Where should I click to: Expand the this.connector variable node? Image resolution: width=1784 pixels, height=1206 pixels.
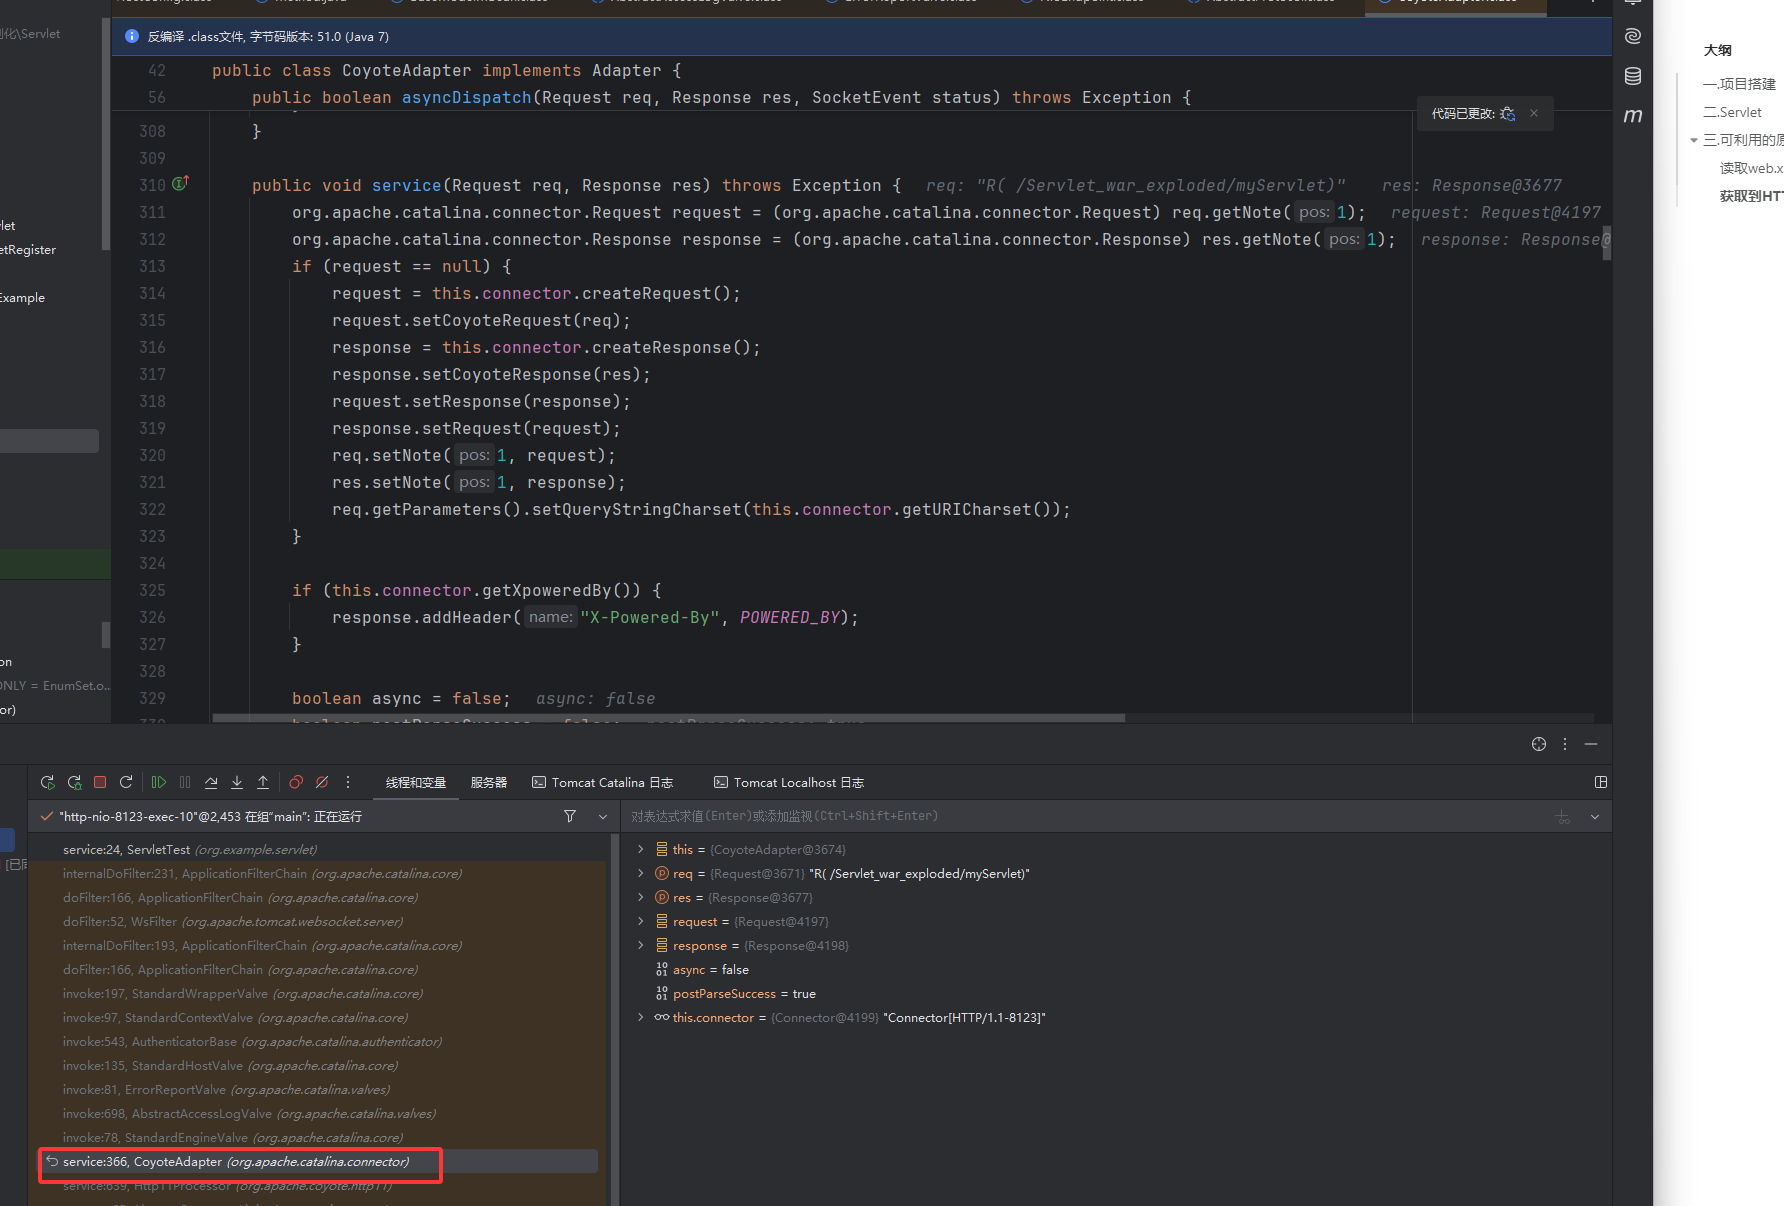click(640, 1017)
